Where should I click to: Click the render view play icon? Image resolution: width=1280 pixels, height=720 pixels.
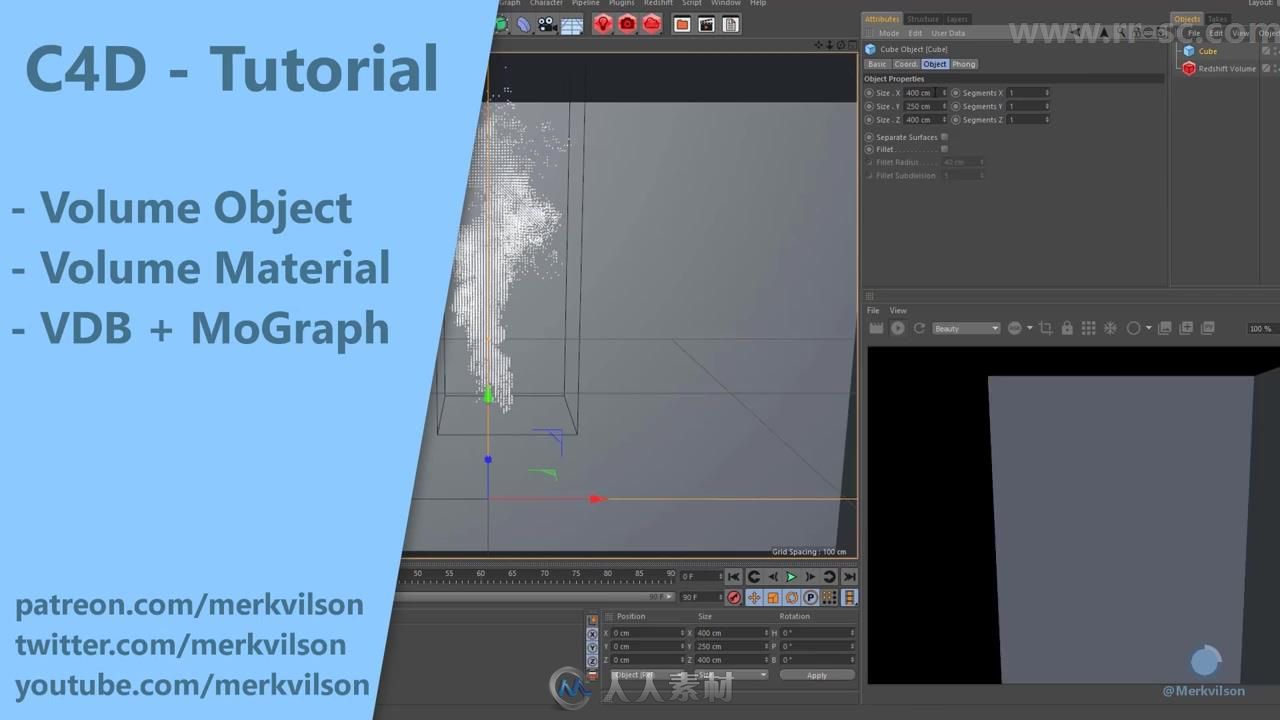(x=897, y=328)
